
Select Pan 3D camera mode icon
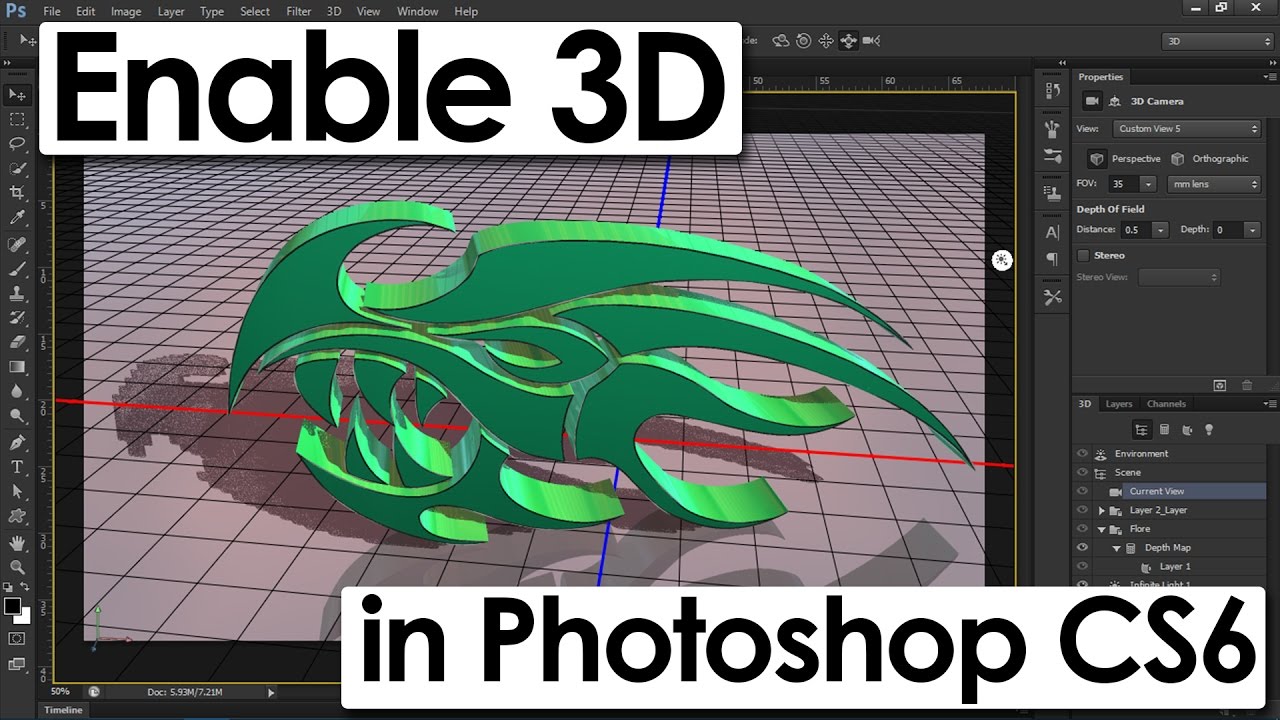point(826,41)
